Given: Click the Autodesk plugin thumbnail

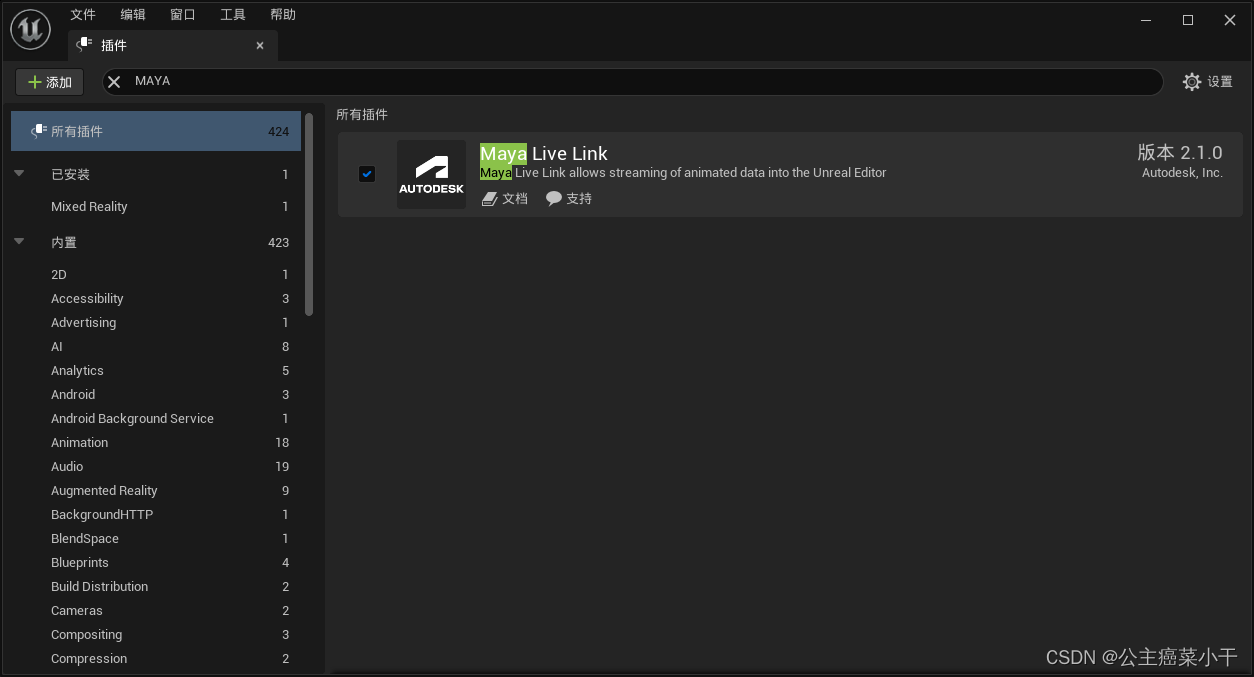Looking at the screenshot, I should pyautogui.click(x=431, y=174).
